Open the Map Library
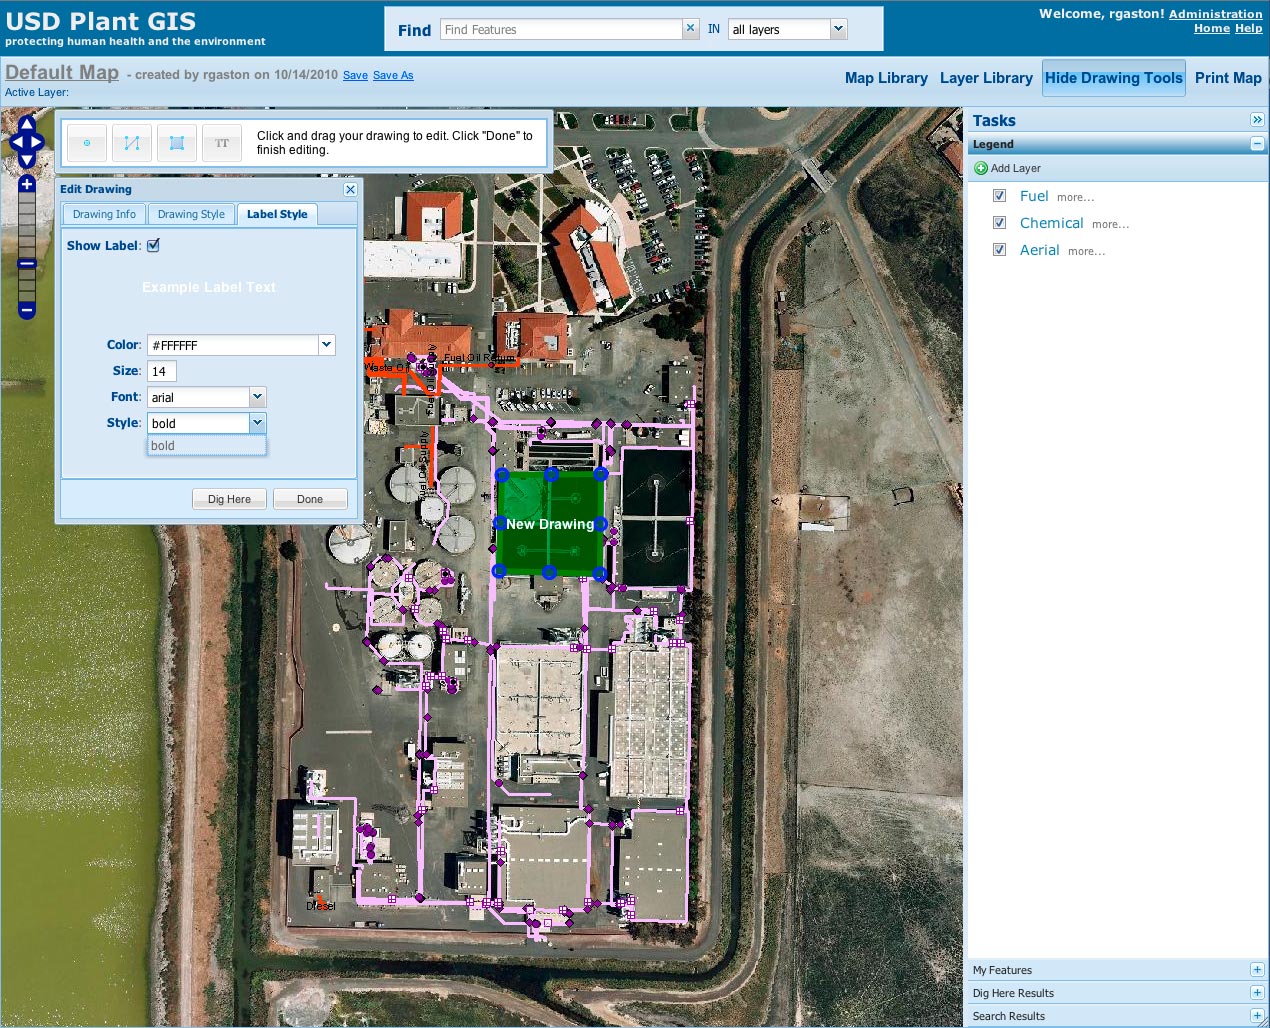This screenshot has width=1270, height=1028. (x=886, y=77)
